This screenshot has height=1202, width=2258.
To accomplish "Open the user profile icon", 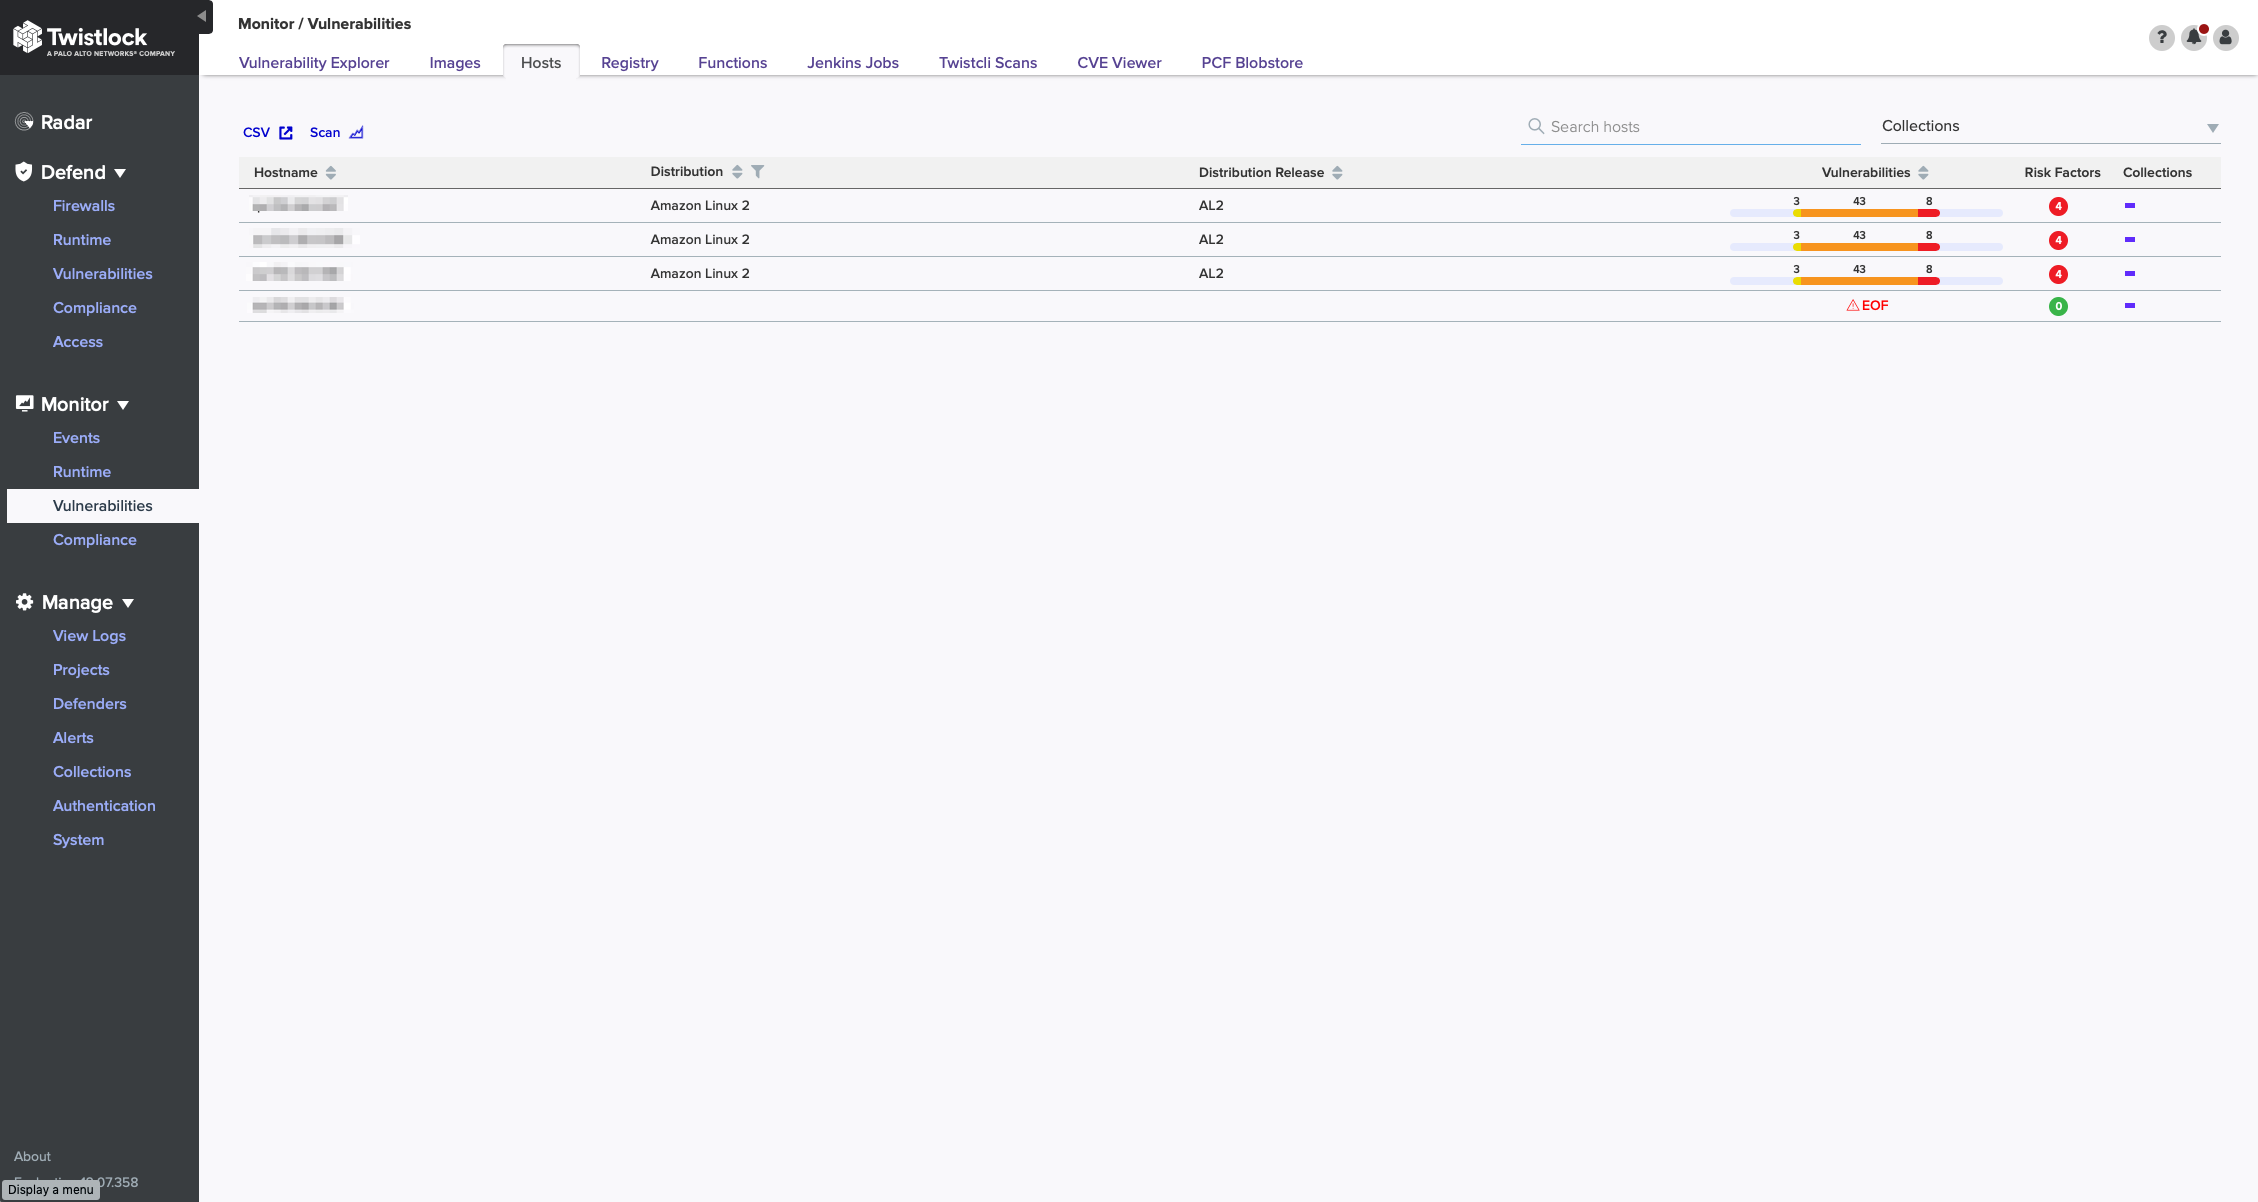I will coord(2225,38).
